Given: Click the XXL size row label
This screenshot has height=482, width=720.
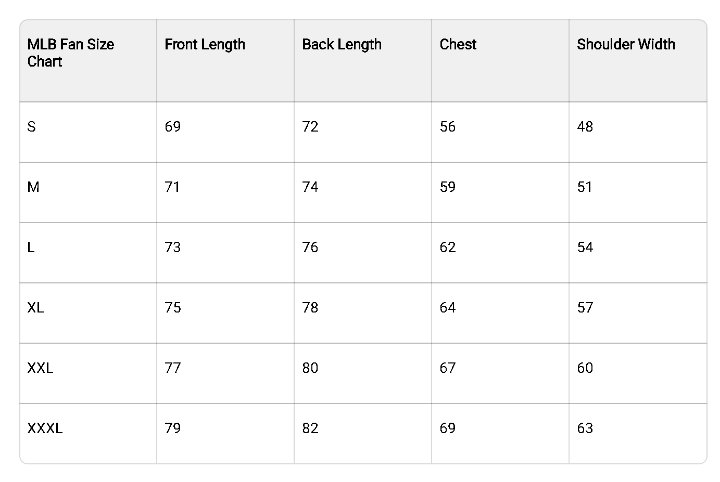Looking at the screenshot, I should click(40, 368).
